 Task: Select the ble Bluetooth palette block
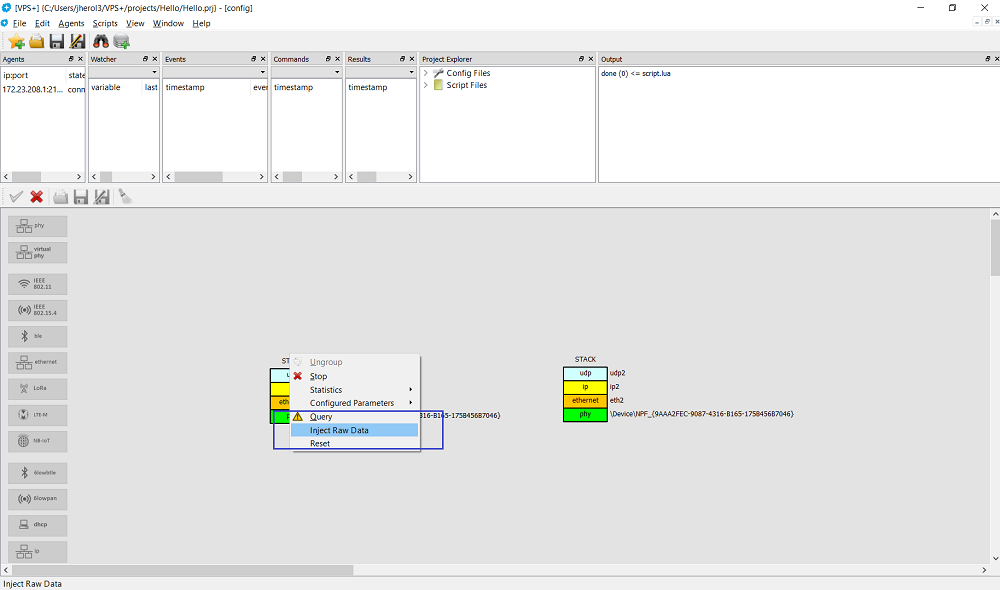click(38, 337)
